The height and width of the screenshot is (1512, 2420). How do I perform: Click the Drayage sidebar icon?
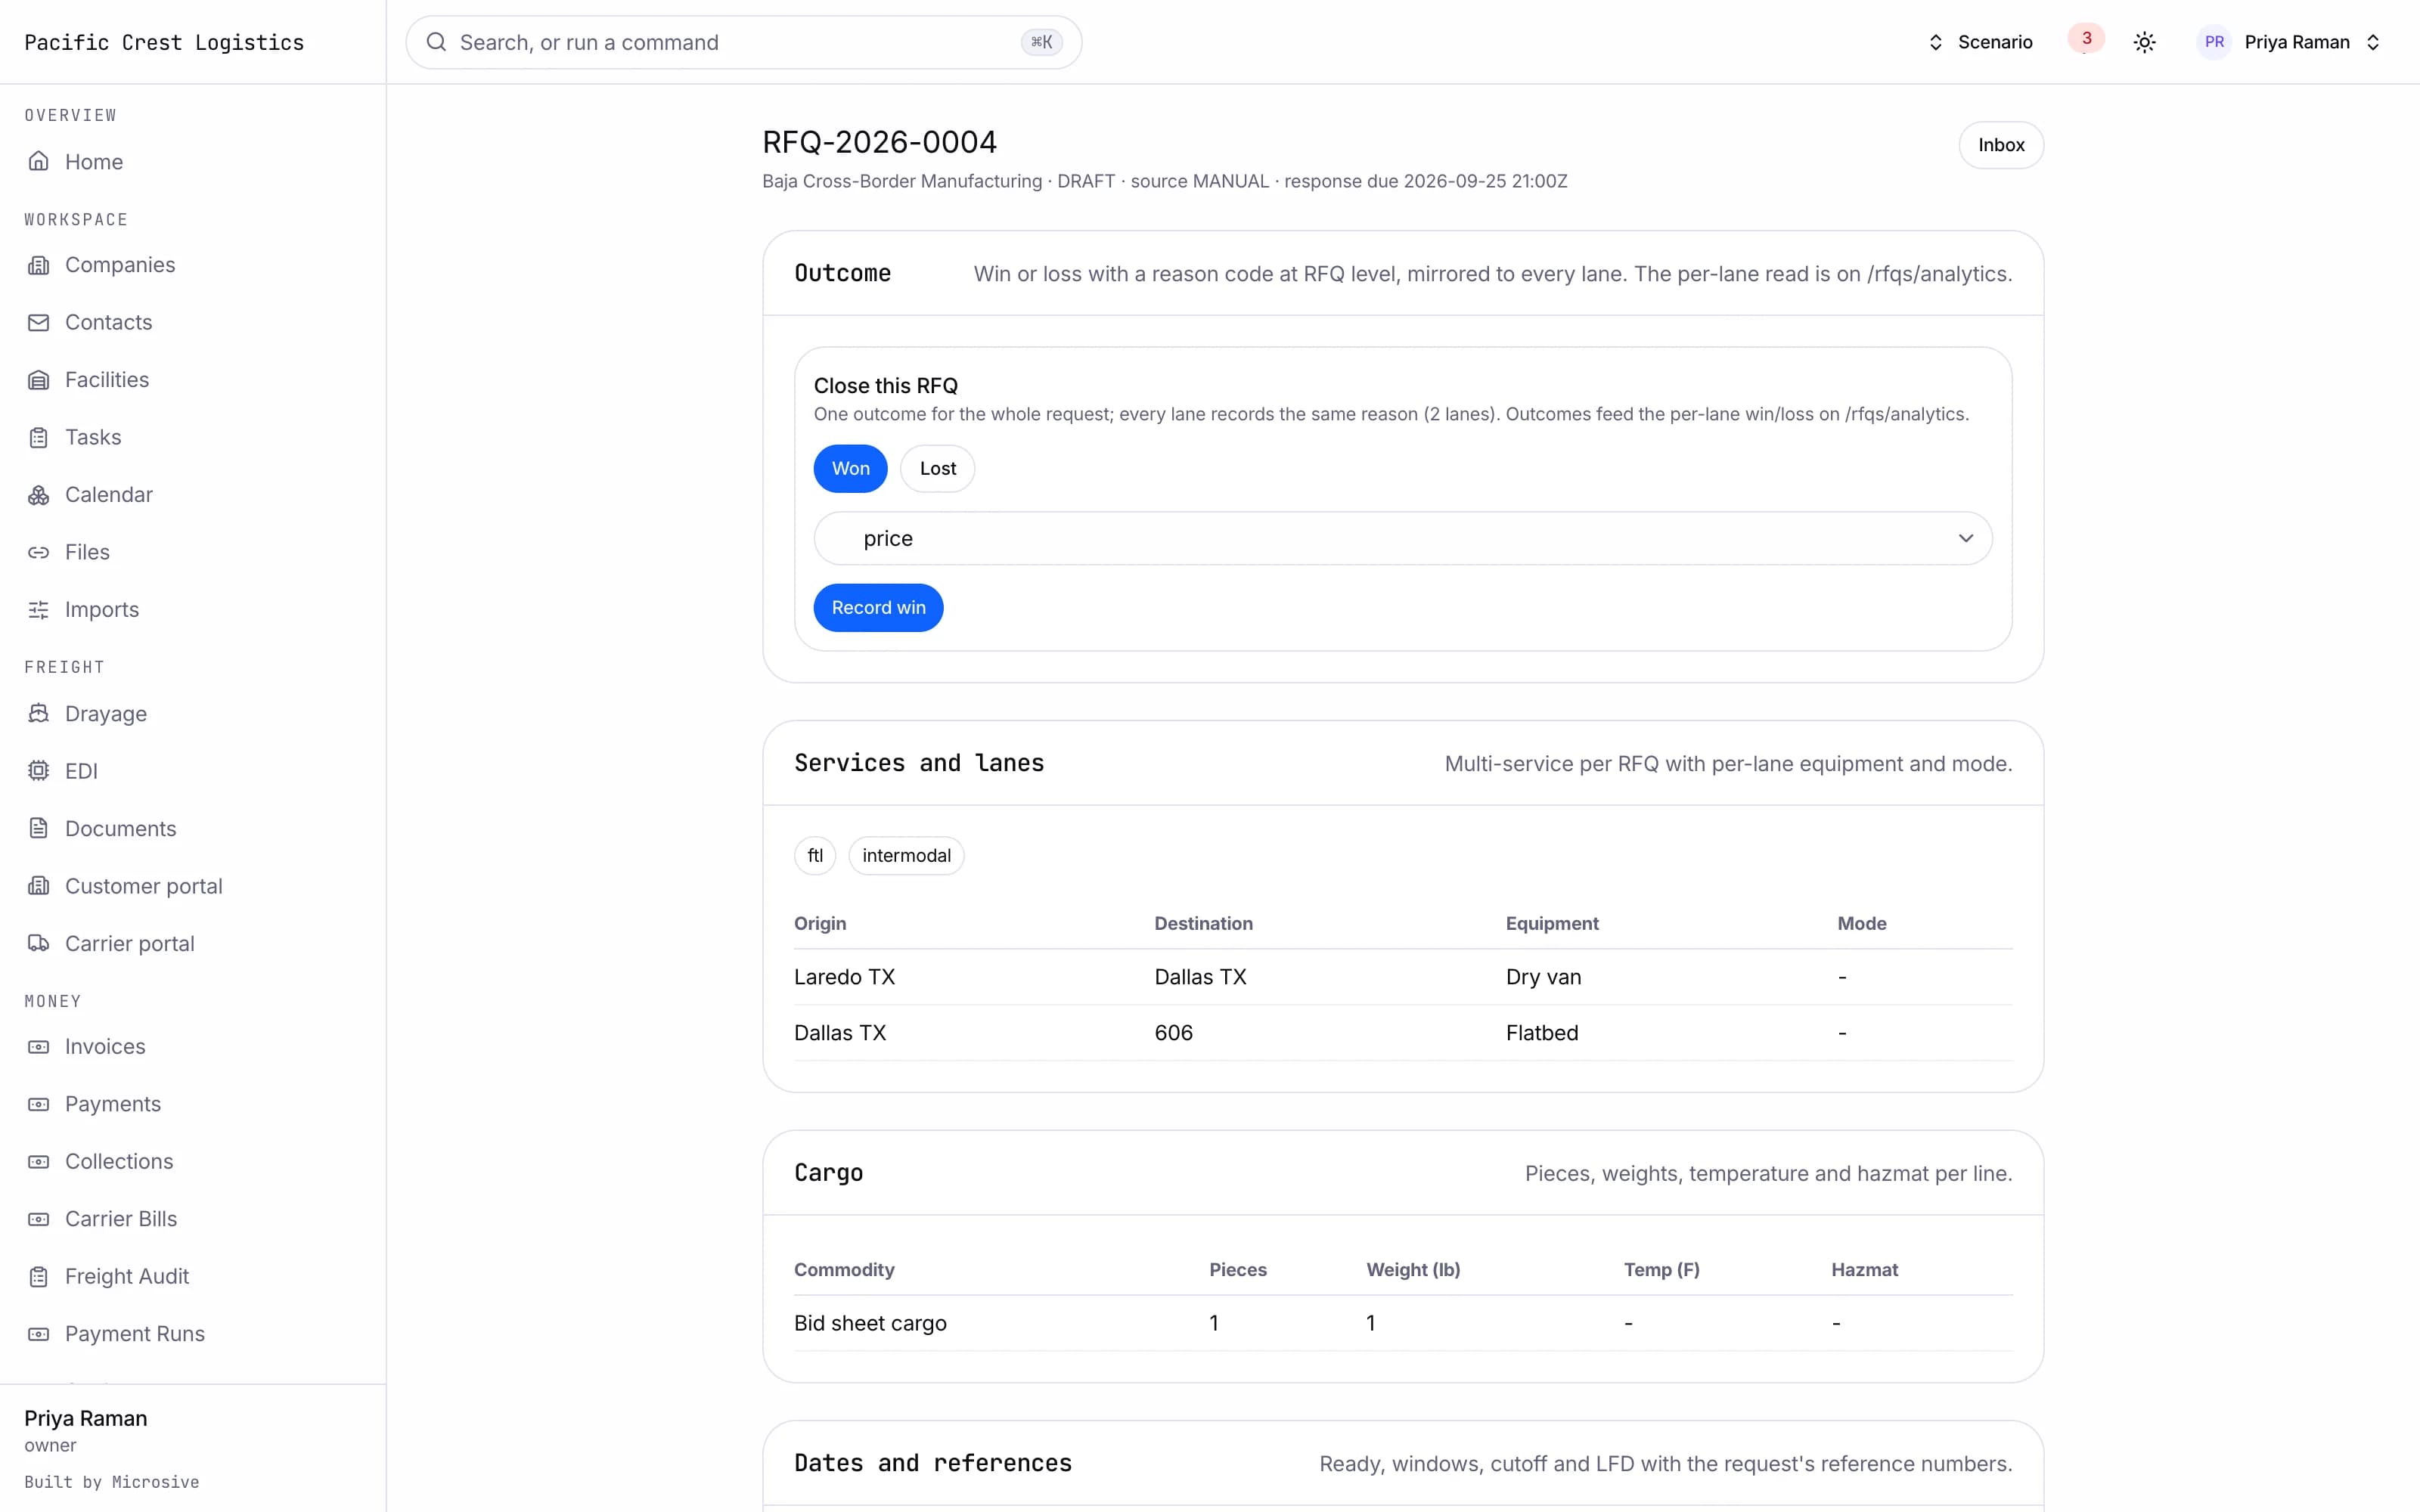38,714
